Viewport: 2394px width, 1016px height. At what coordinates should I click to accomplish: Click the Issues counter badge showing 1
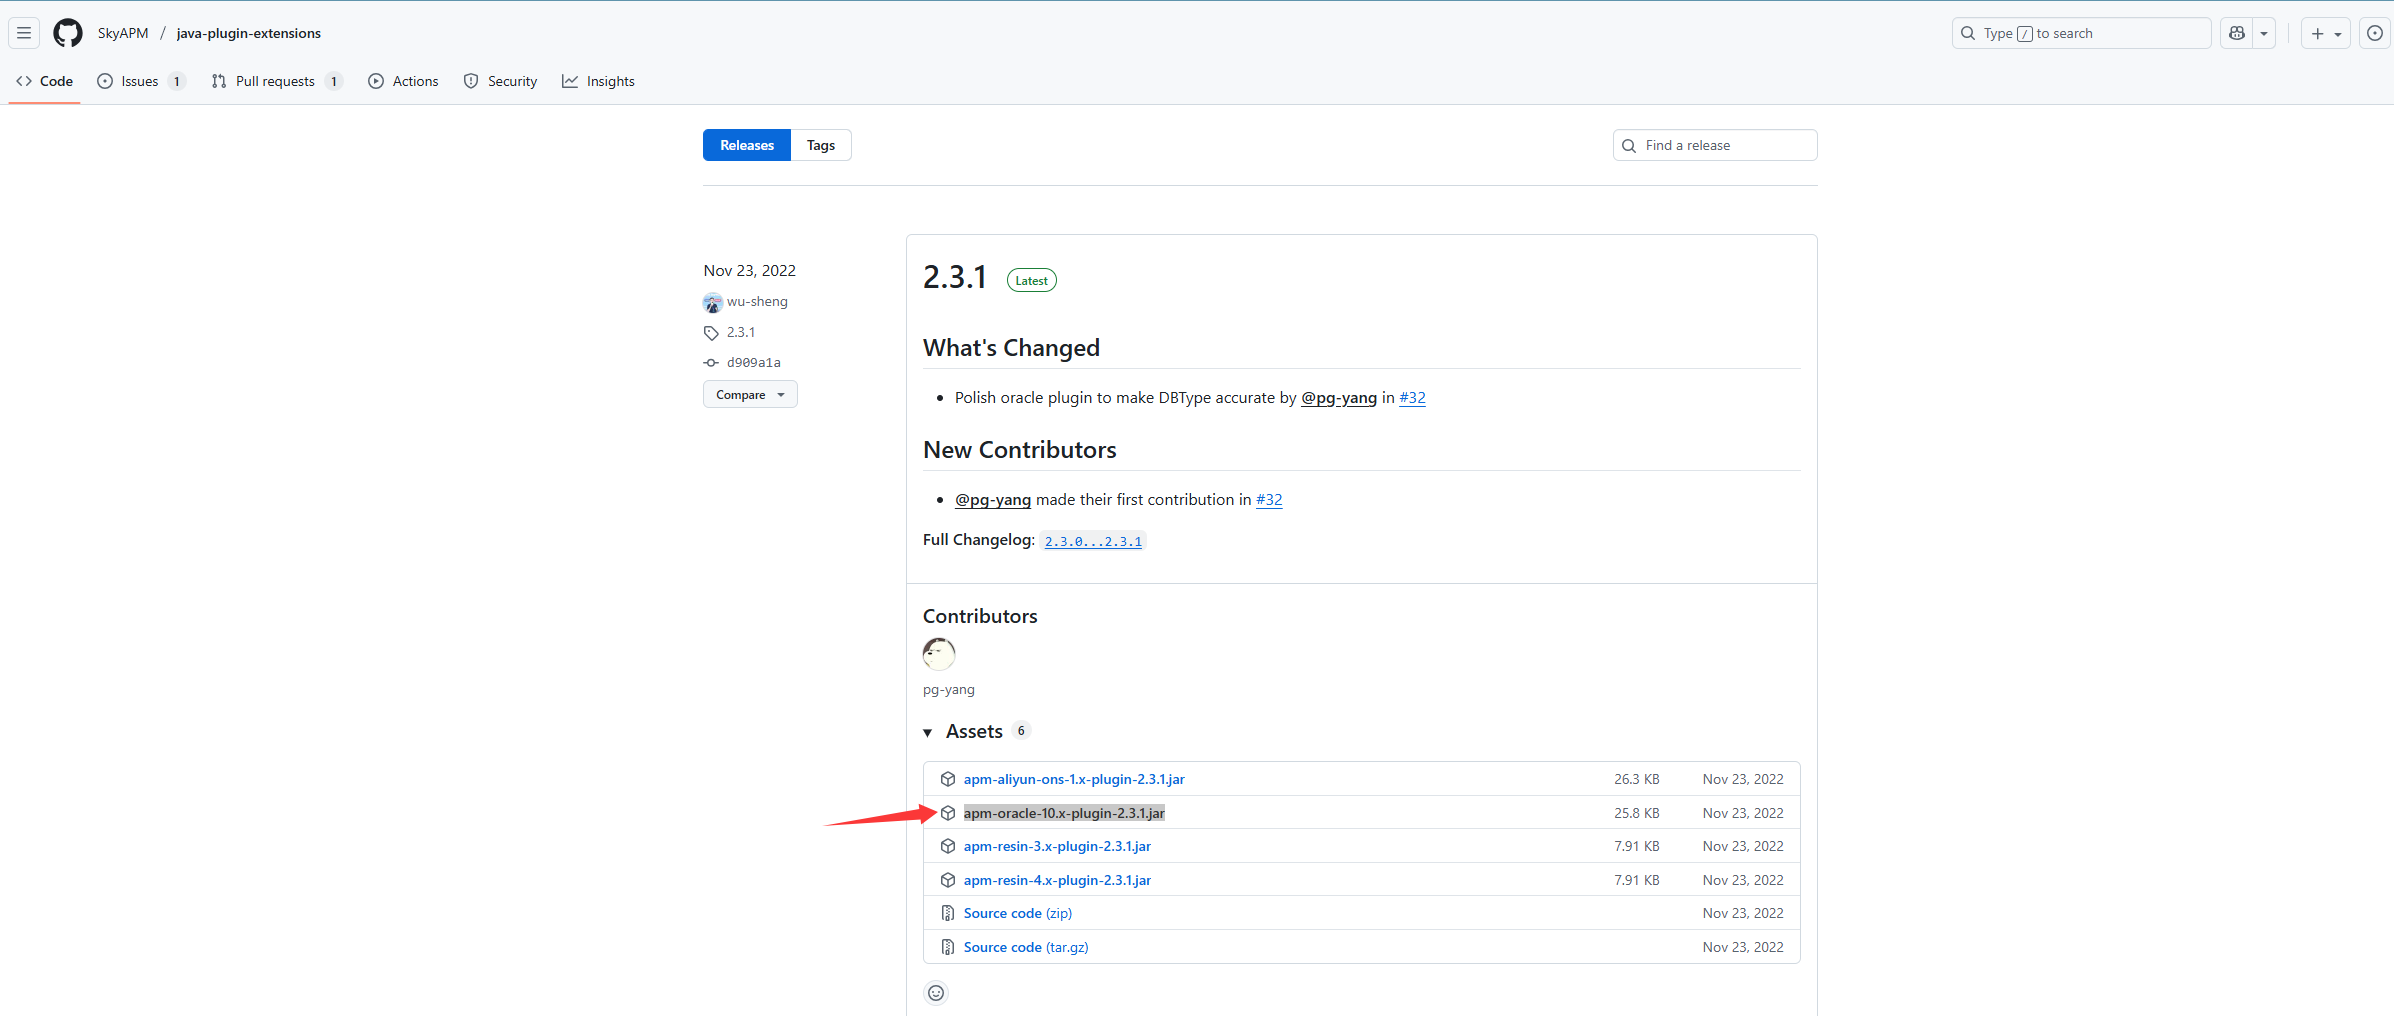coord(177,82)
